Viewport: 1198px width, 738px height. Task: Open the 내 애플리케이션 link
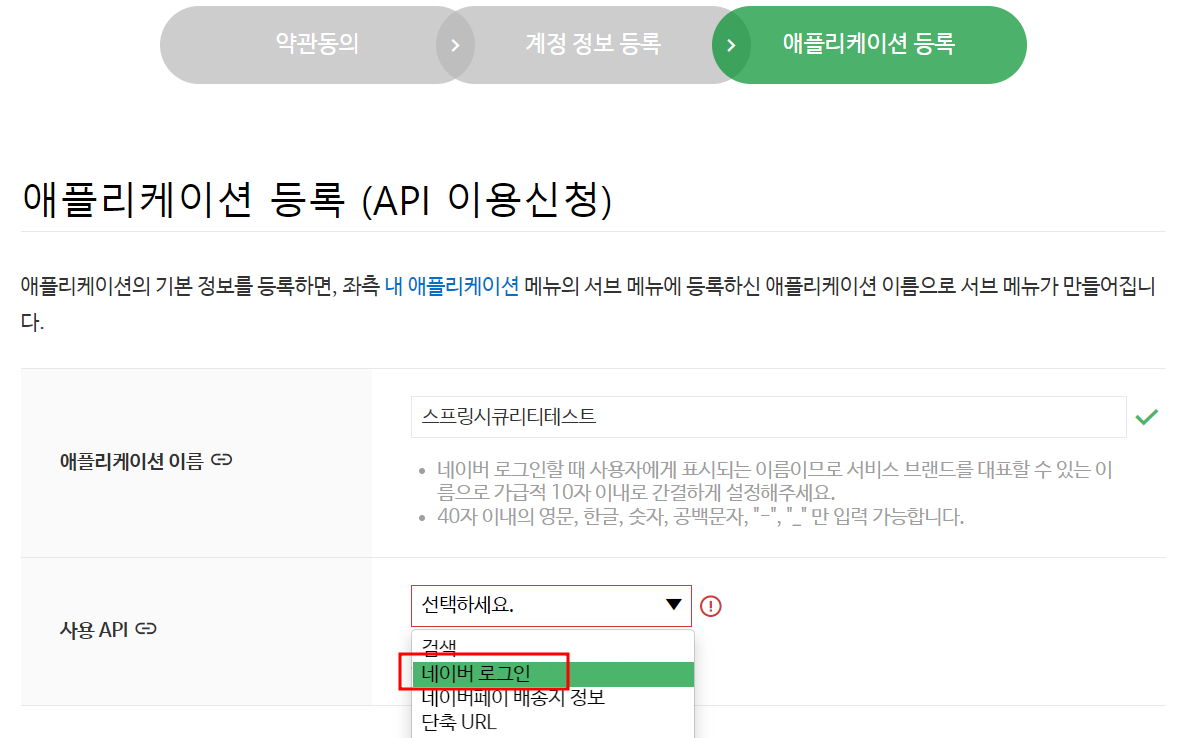coord(452,286)
